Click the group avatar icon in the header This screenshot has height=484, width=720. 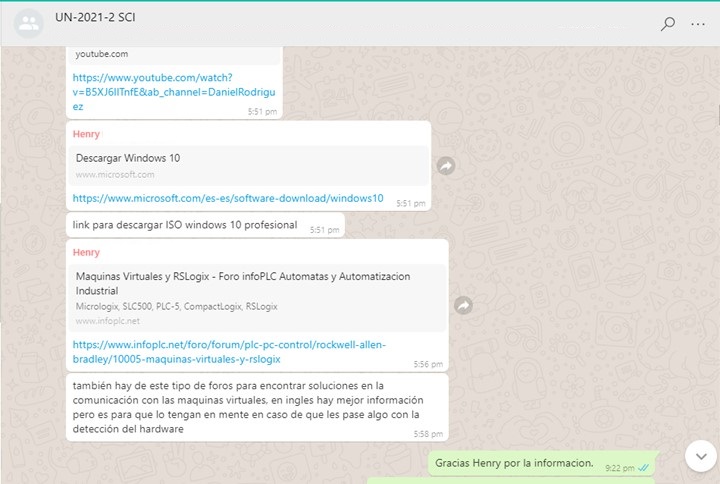(x=29, y=23)
